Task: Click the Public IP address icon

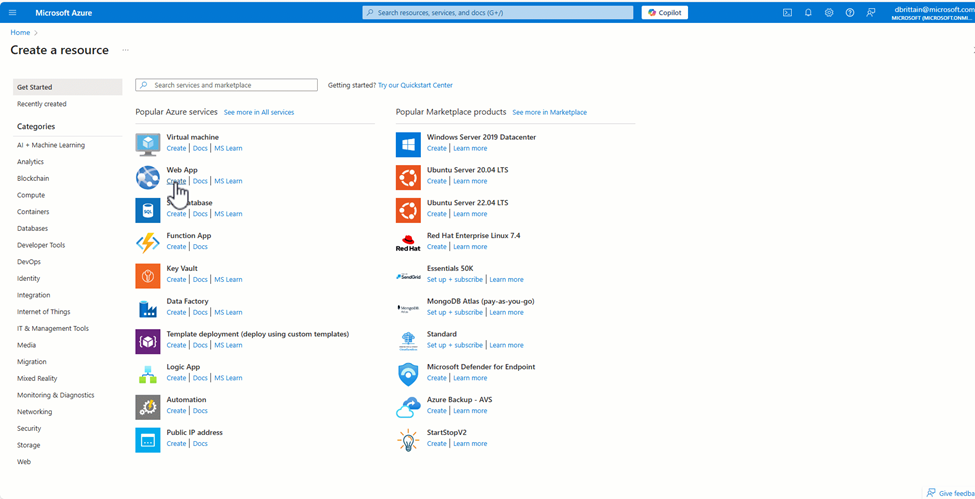Action: [x=148, y=440]
